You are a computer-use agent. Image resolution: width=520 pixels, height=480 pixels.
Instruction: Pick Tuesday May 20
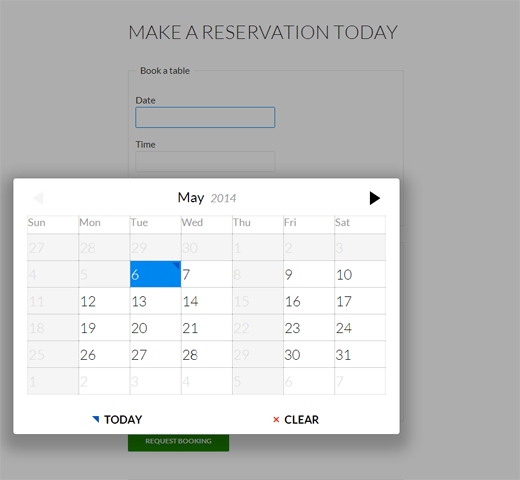click(155, 328)
